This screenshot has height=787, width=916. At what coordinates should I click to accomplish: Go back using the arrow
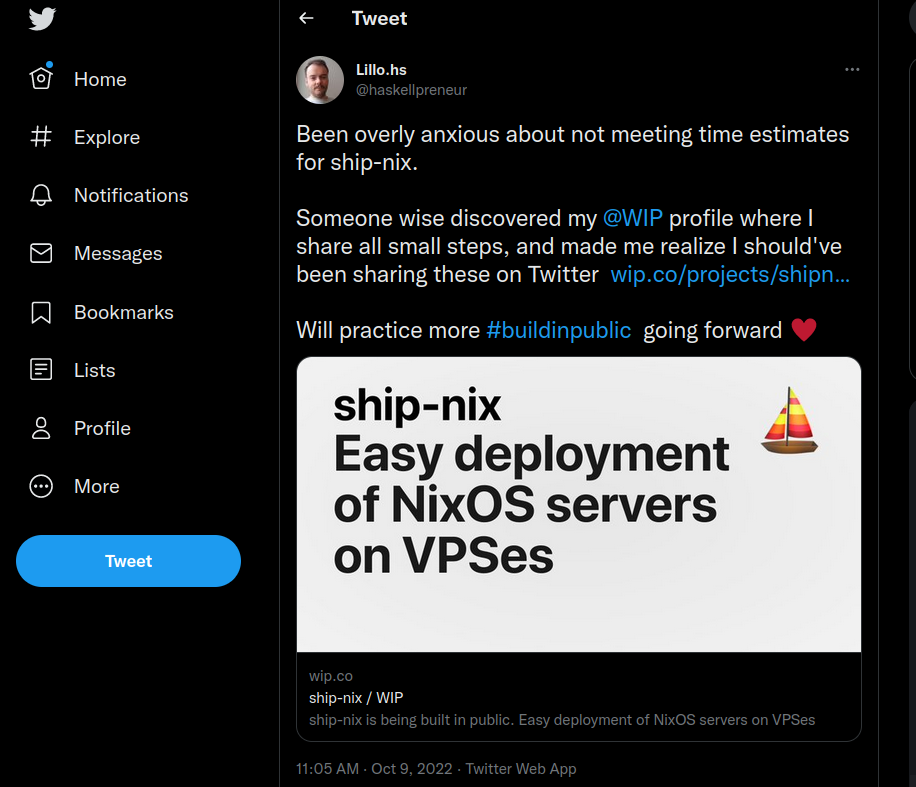pos(307,18)
